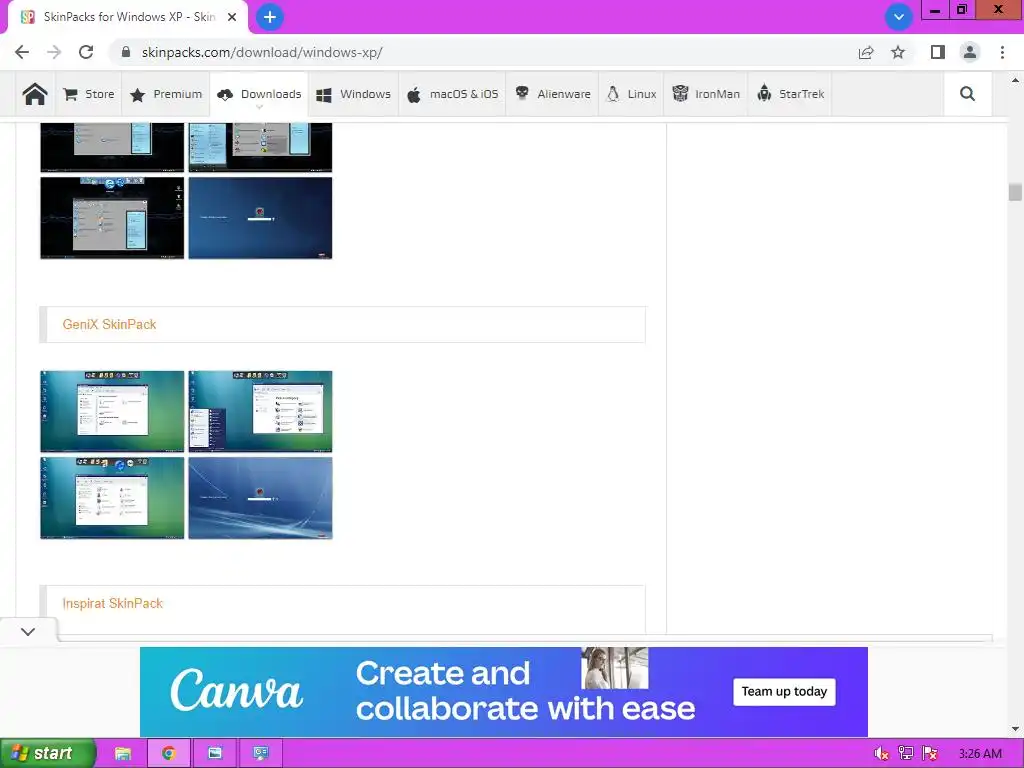1024x768 pixels.
Task: Collapse the bottom ad with chevron
Action: coord(28,632)
